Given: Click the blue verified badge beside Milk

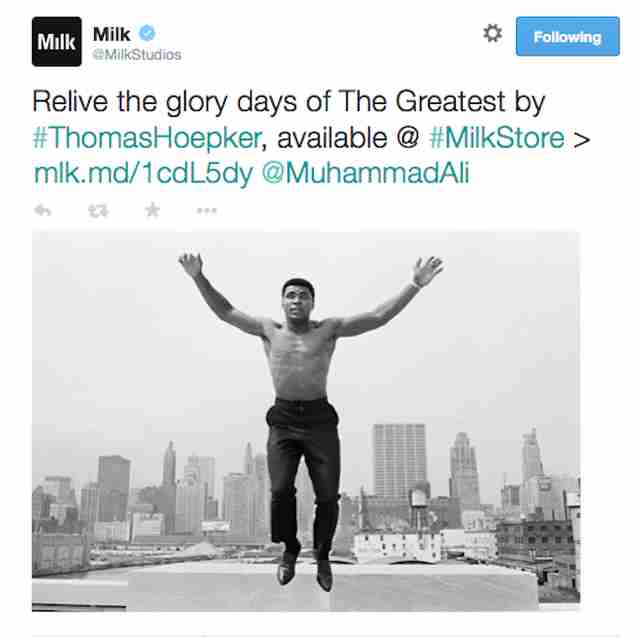Looking at the screenshot, I should point(147,33).
